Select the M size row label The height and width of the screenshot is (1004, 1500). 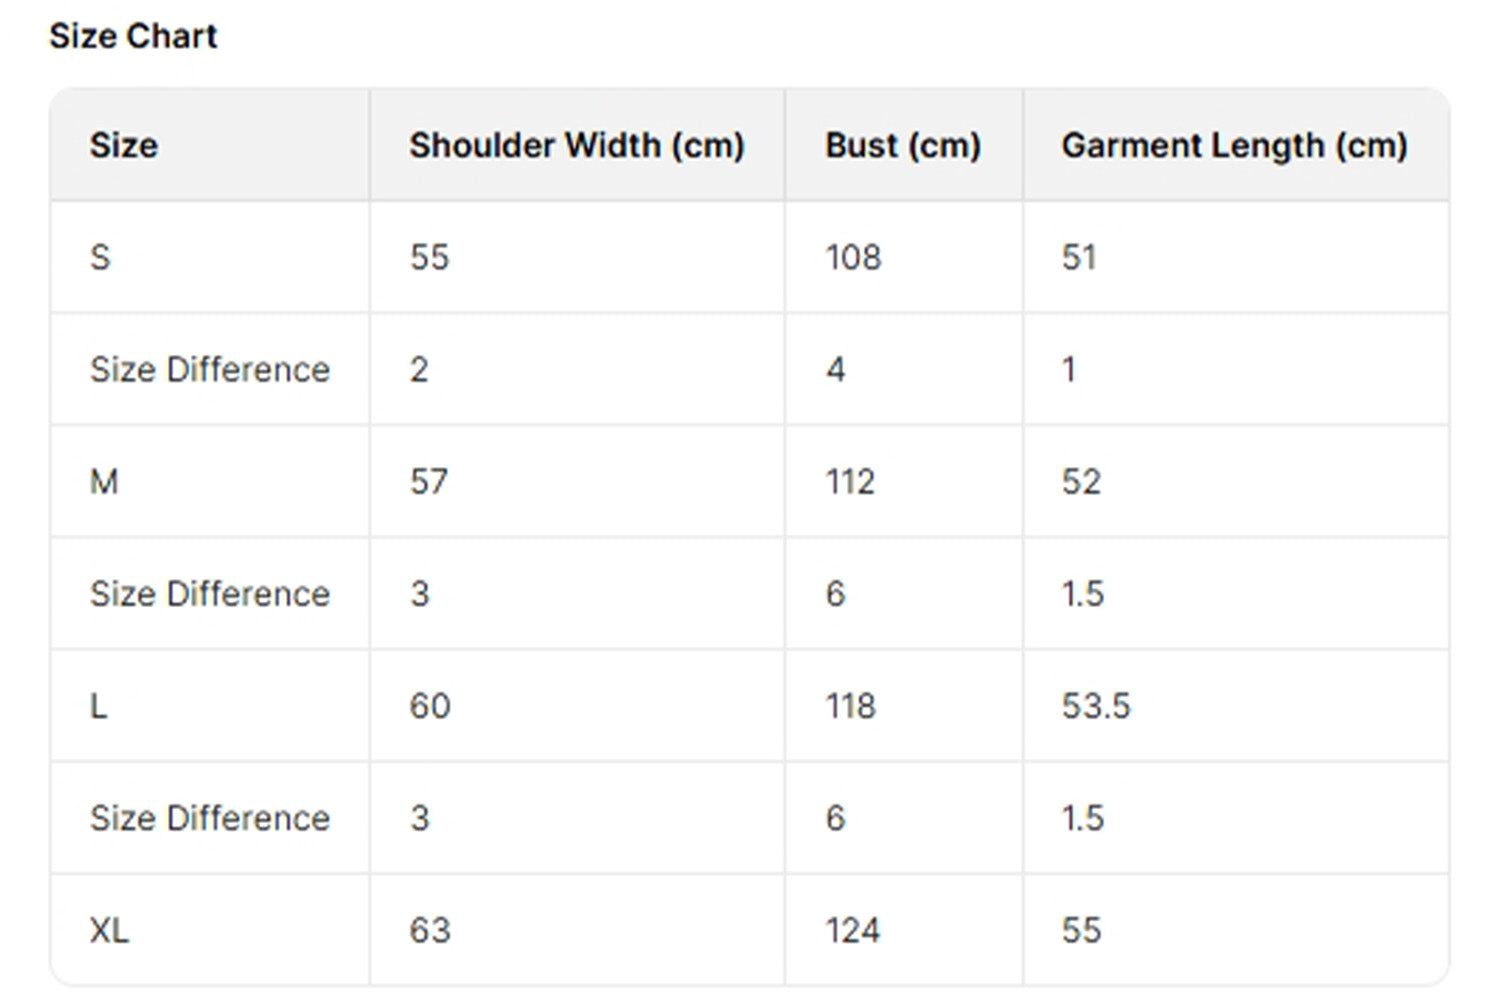click(x=104, y=481)
